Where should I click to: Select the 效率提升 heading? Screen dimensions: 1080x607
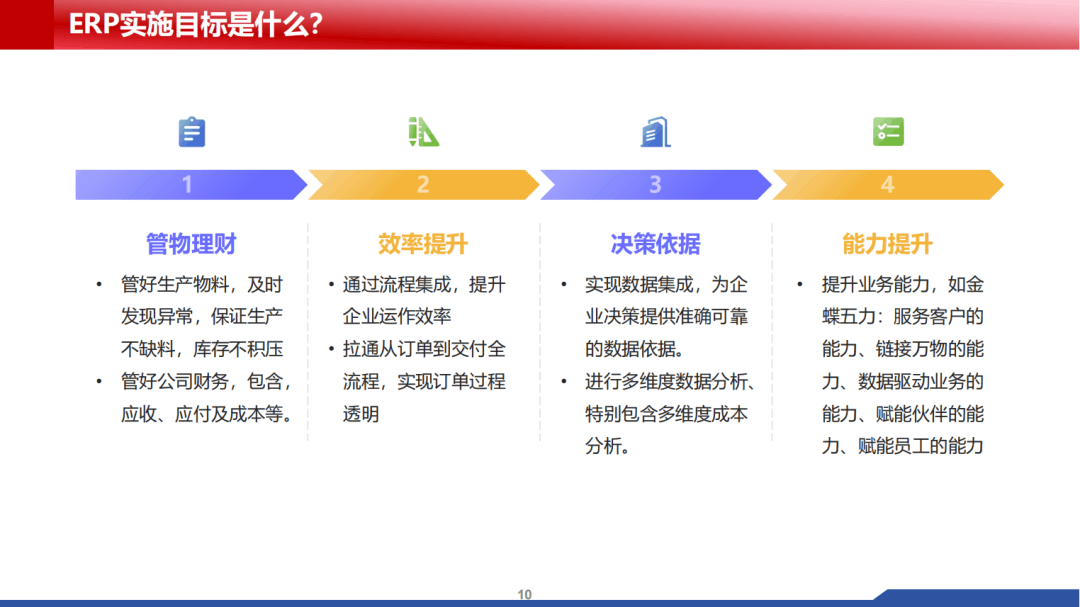coord(423,244)
